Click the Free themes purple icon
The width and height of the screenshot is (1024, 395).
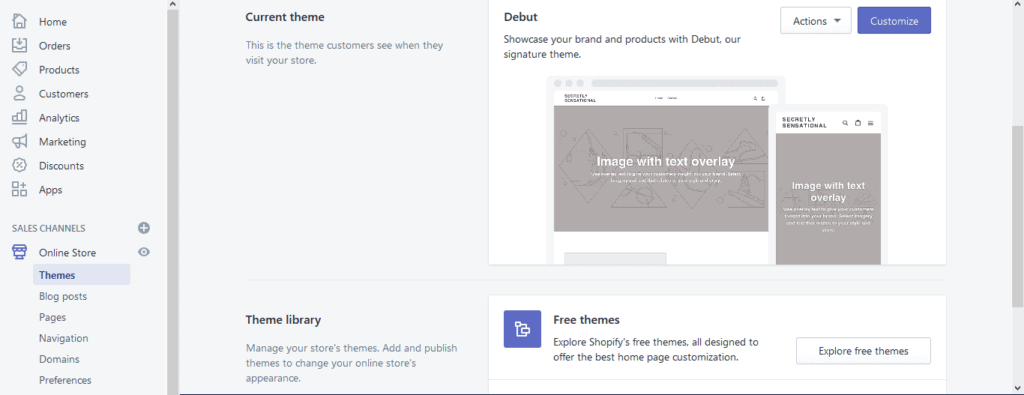[522, 329]
